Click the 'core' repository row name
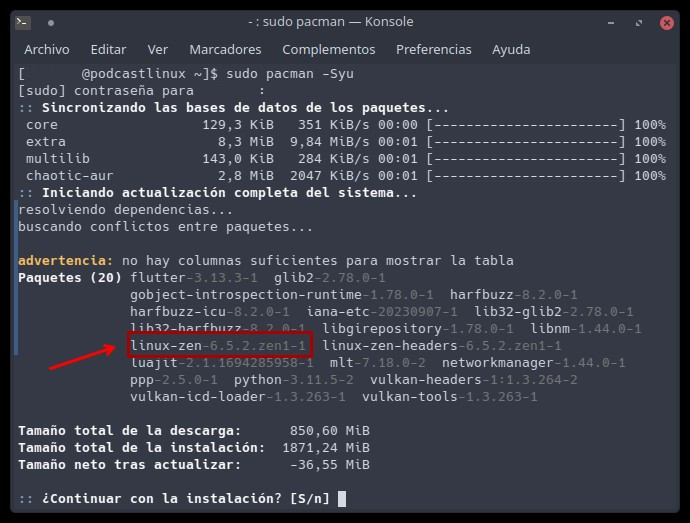The width and height of the screenshot is (690, 523). [x=42, y=125]
